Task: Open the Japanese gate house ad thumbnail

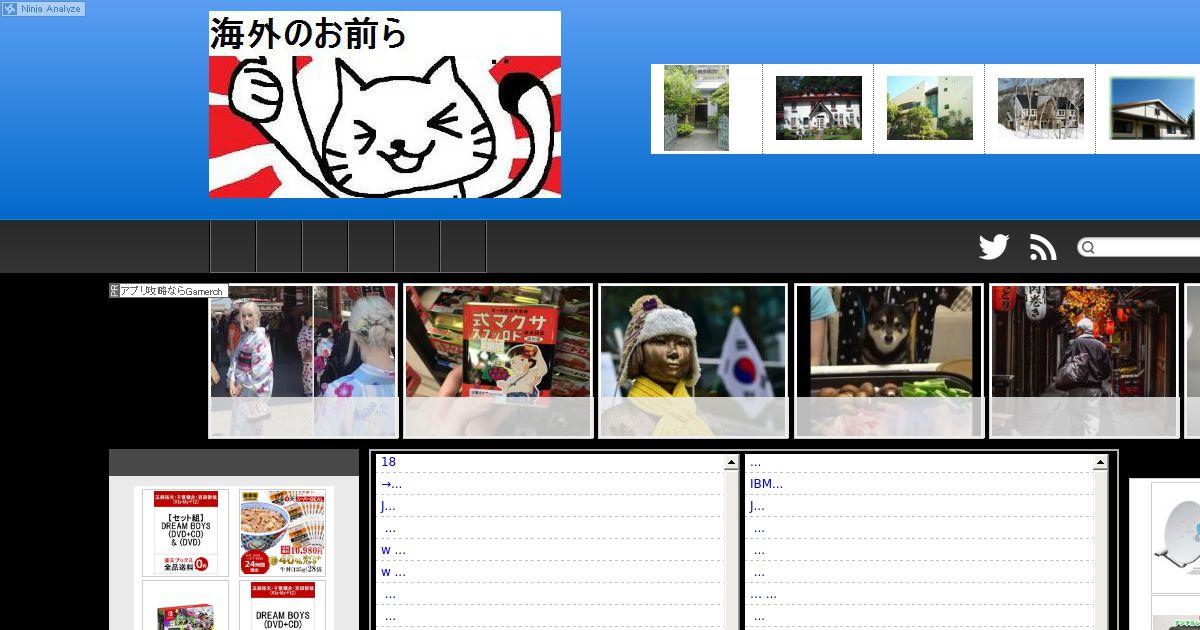Action: tap(696, 108)
